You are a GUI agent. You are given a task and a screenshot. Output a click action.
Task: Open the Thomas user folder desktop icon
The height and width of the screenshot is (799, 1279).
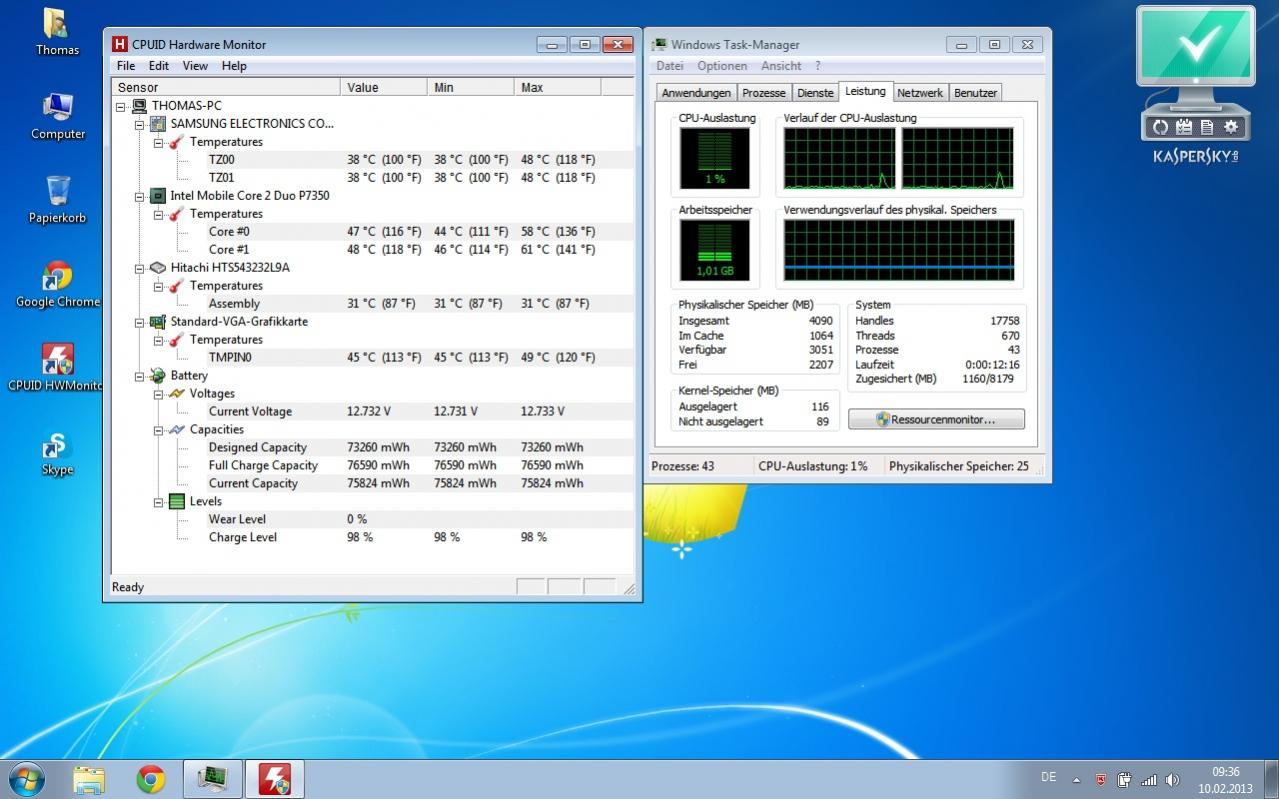[57, 32]
